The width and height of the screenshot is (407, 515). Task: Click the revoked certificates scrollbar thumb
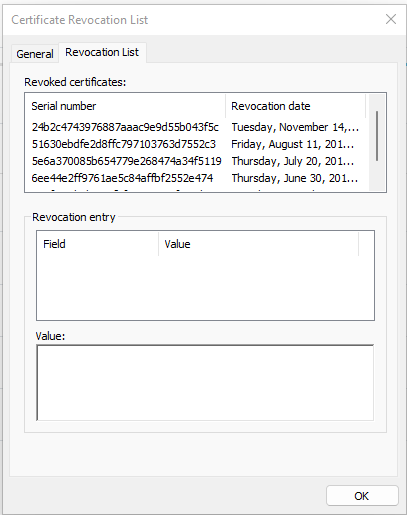pyautogui.click(x=377, y=136)
